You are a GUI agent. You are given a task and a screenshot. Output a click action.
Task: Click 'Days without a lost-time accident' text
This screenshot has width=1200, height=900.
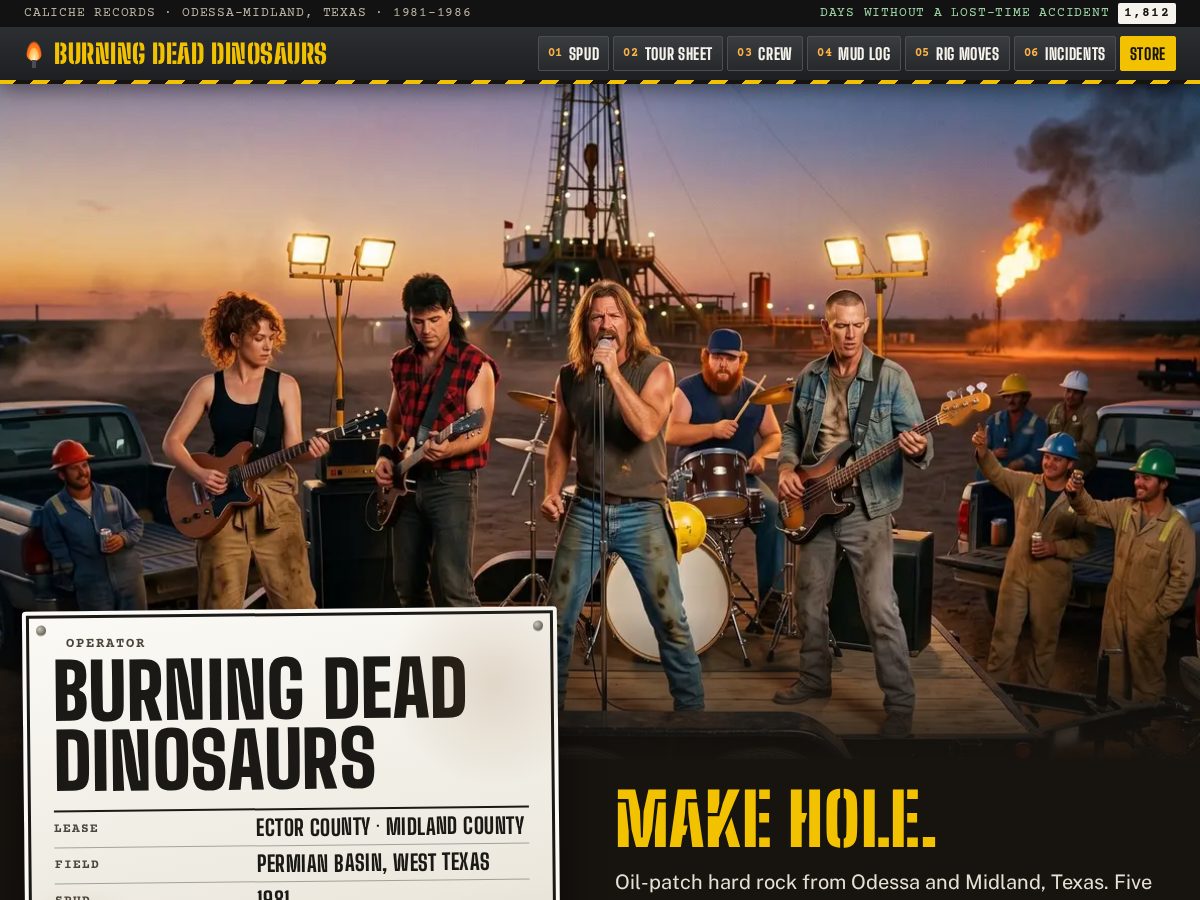pyautogui.click(x=964, y=13)
